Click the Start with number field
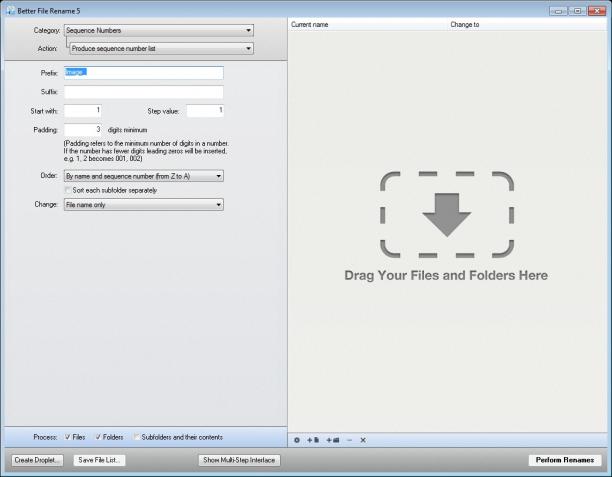The image size is (612, 477). (x=83, y=111)
